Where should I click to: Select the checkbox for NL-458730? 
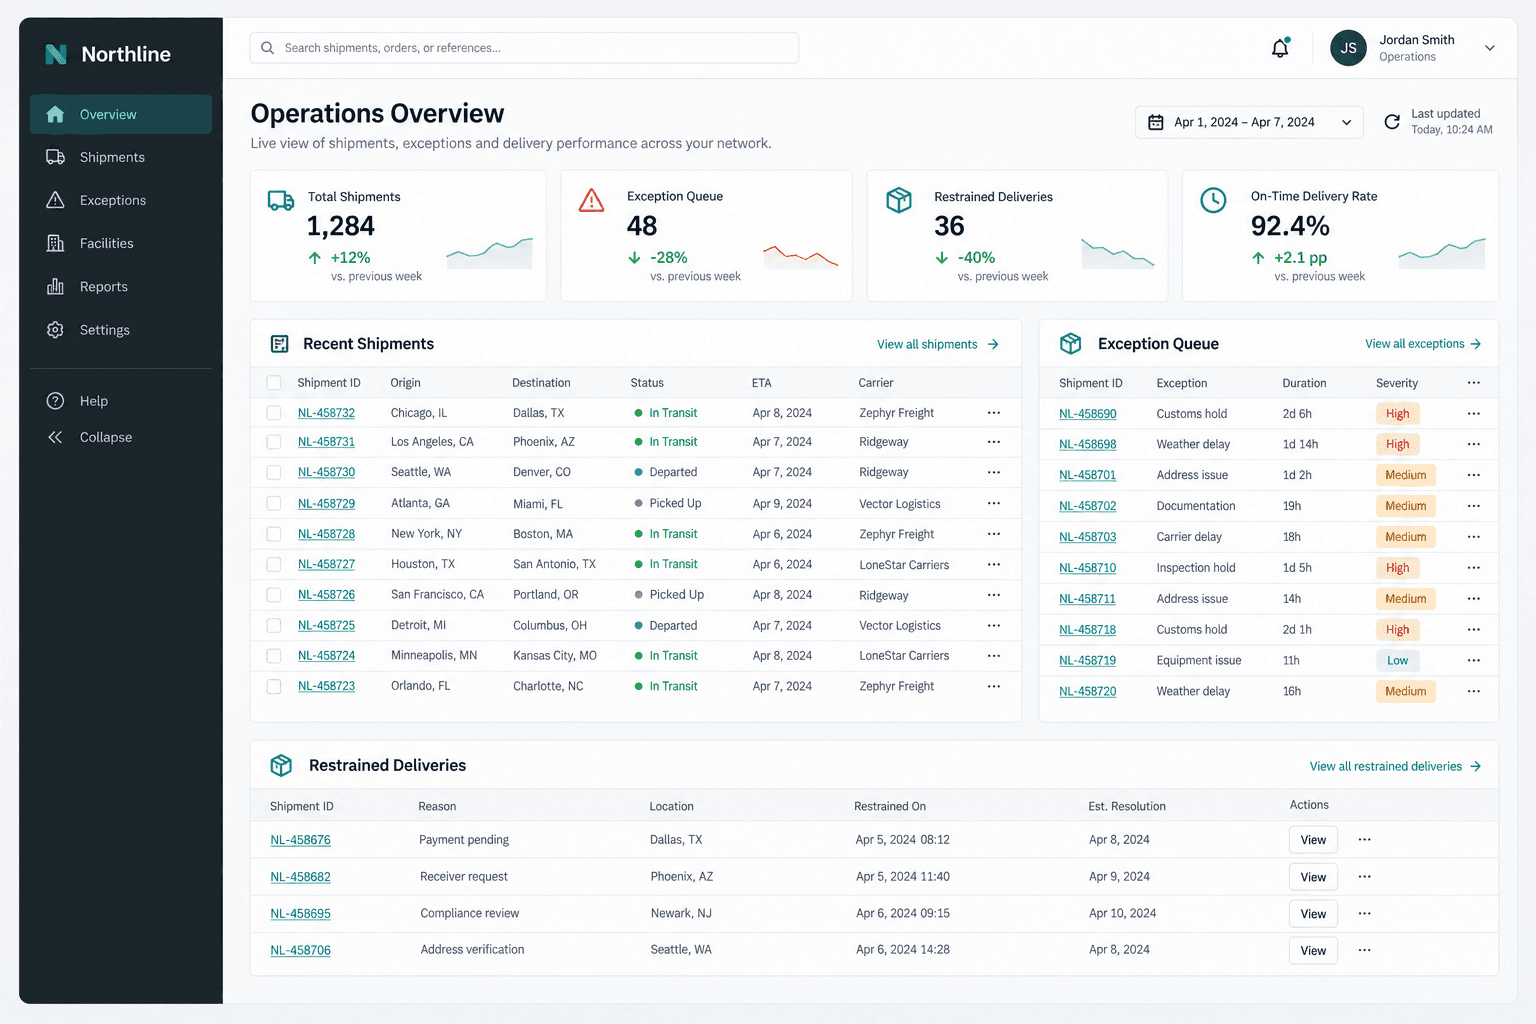tap(274, 472)
